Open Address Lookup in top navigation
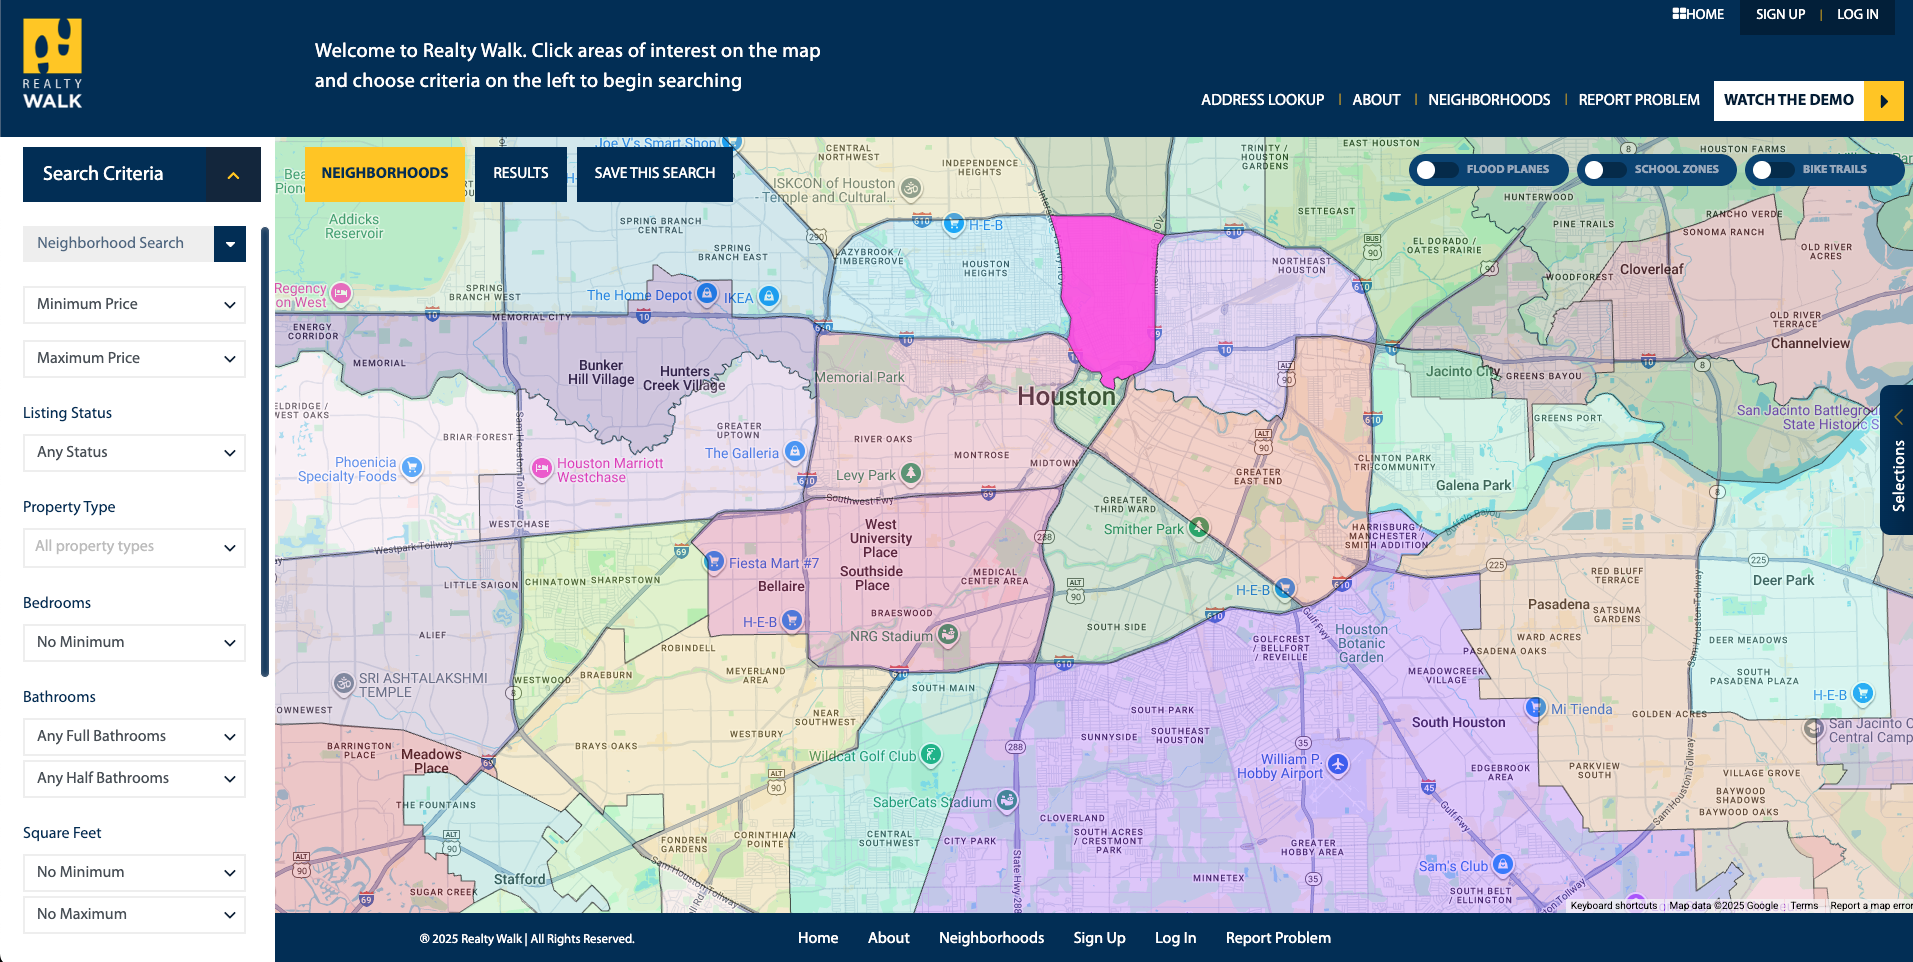This screenshot has width=1913, height=962. pyautogui.click(x=1262, y=100)
